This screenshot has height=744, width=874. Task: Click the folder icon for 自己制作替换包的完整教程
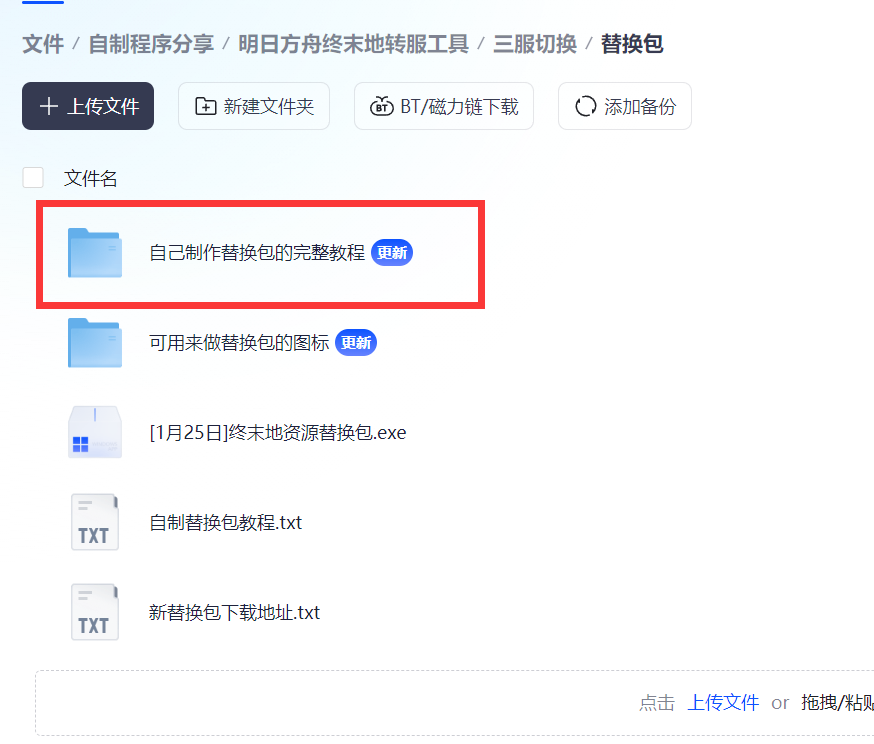[x=95, y=253]
